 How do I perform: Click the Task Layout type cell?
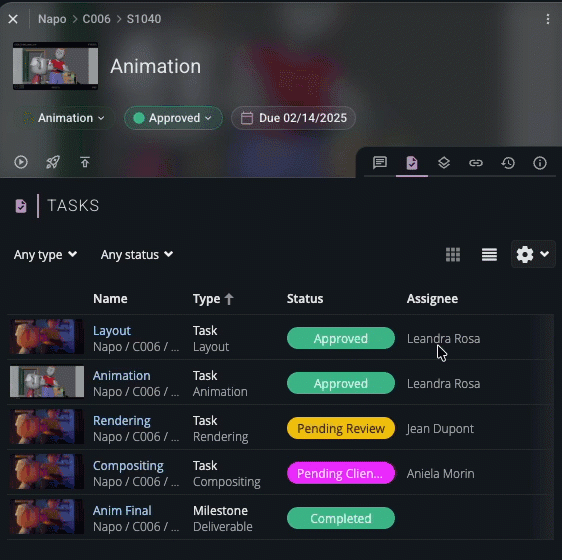211,338
